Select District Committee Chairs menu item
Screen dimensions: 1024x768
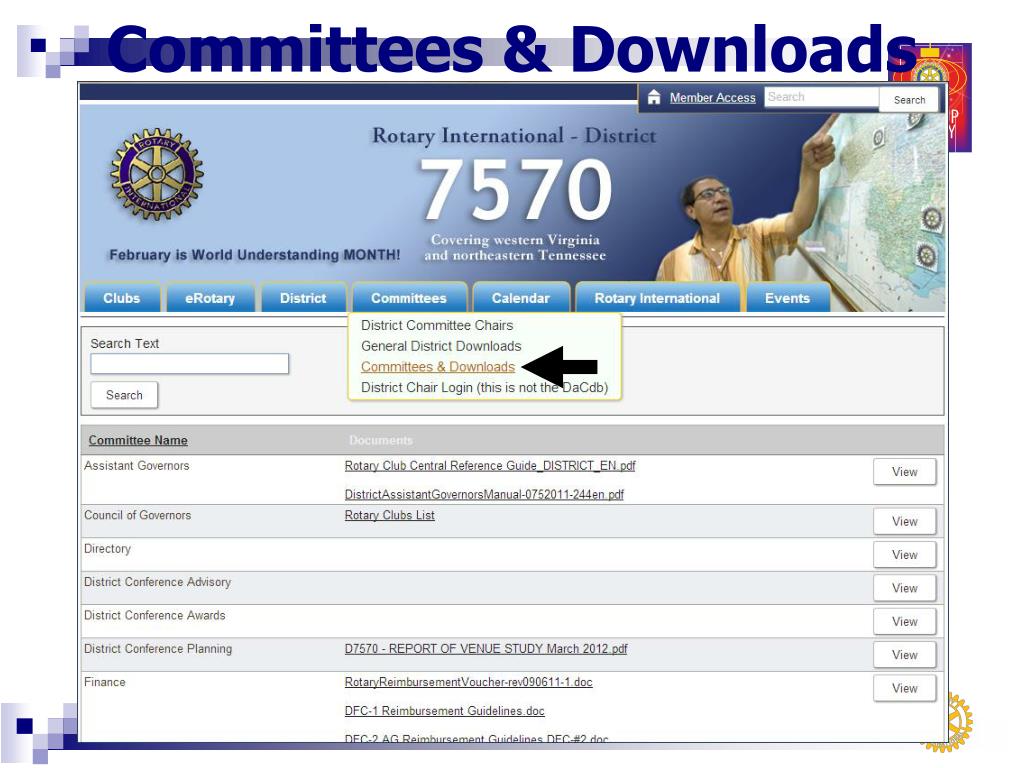(437, 325)
